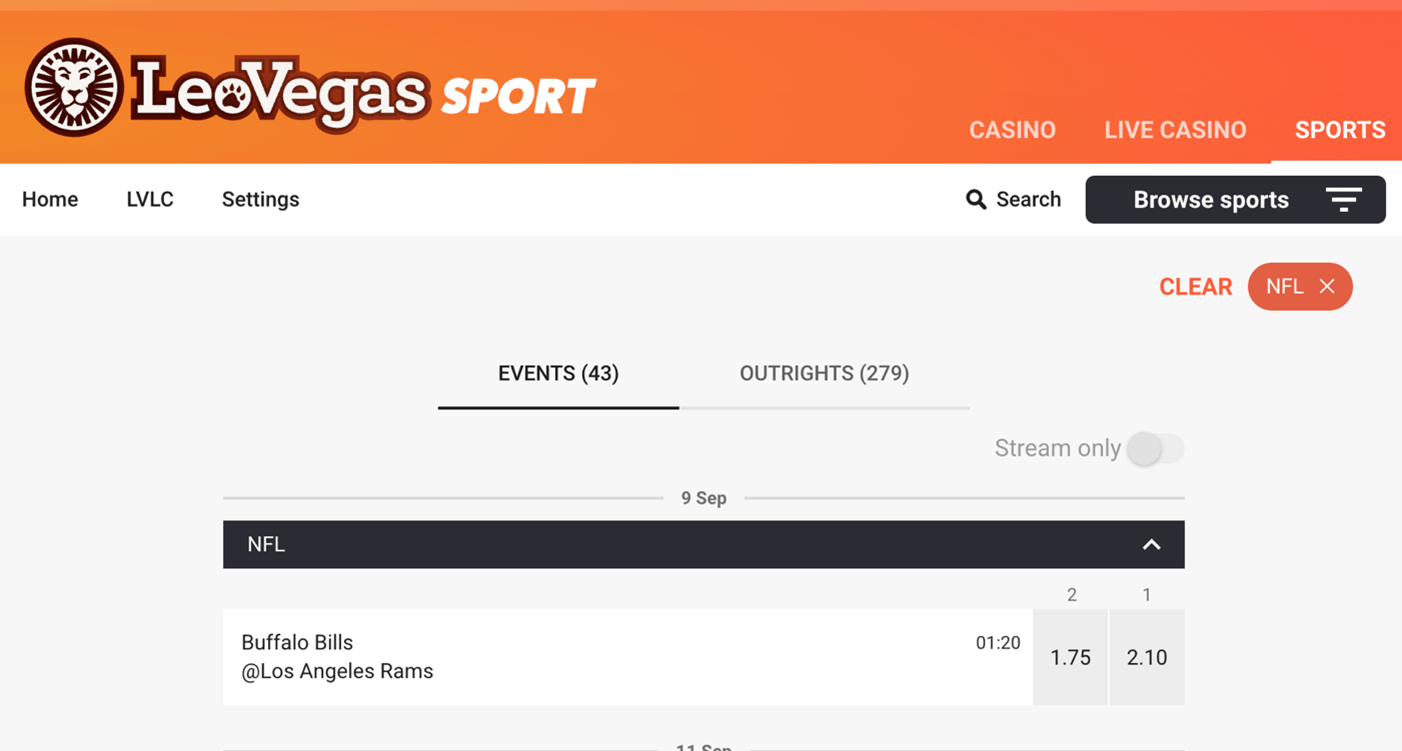Open the Buffalo Bills @Los Angeles Rams event

627,657
